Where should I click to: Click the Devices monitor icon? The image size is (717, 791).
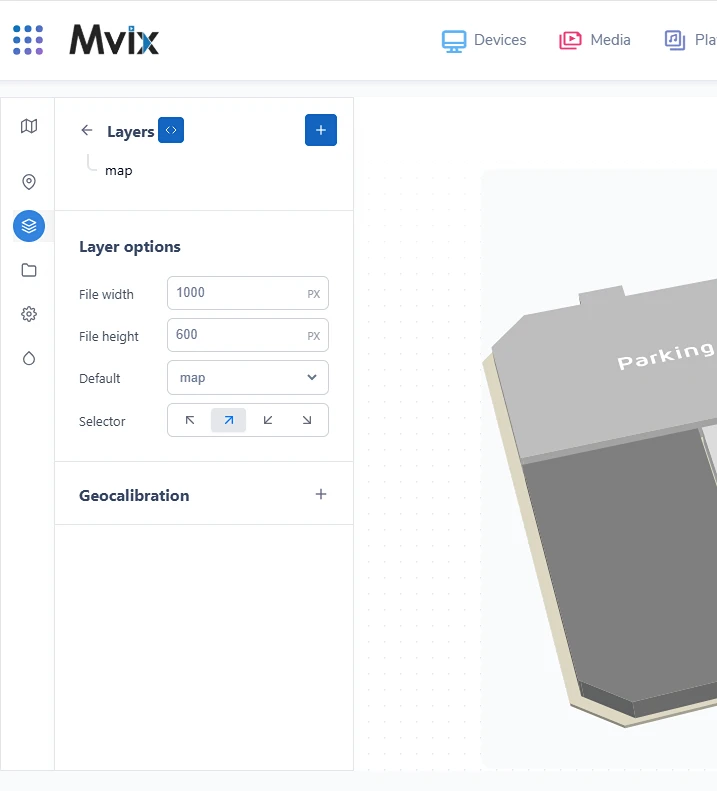pyautogui.click(x=454, y=41)
